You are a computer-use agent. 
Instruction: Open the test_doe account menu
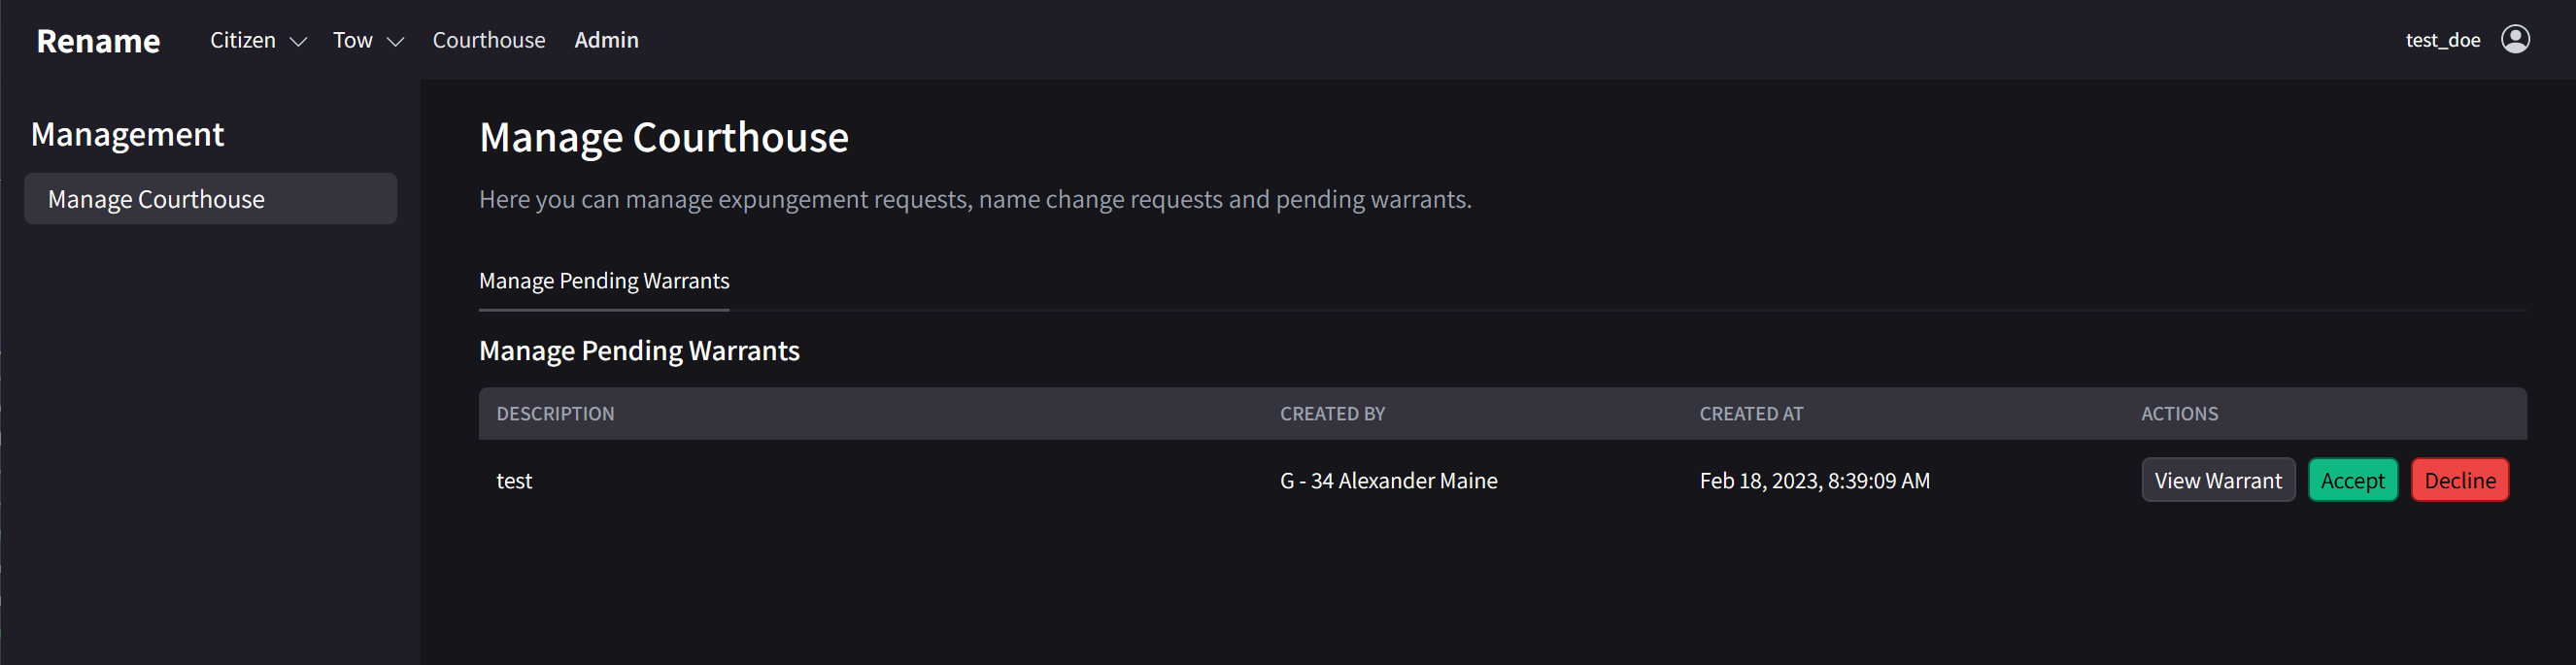(x=2445, y=39)
